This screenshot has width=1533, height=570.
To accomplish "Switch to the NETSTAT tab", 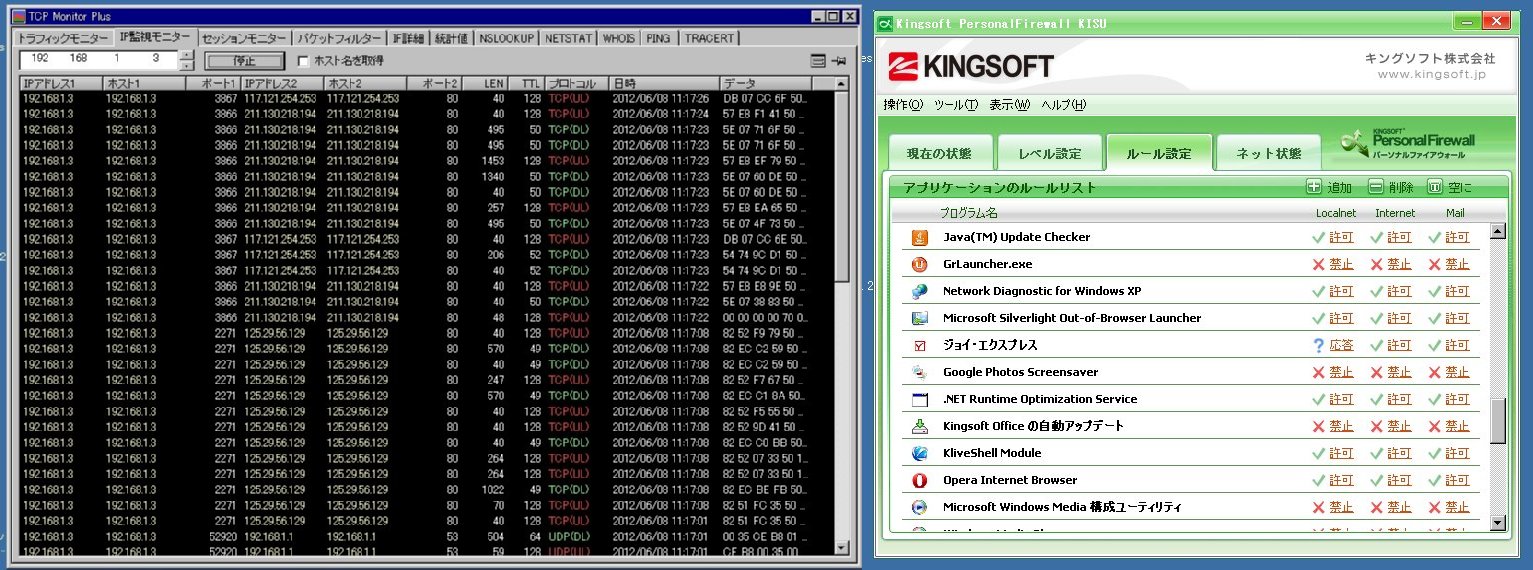I will pos(568,38).
